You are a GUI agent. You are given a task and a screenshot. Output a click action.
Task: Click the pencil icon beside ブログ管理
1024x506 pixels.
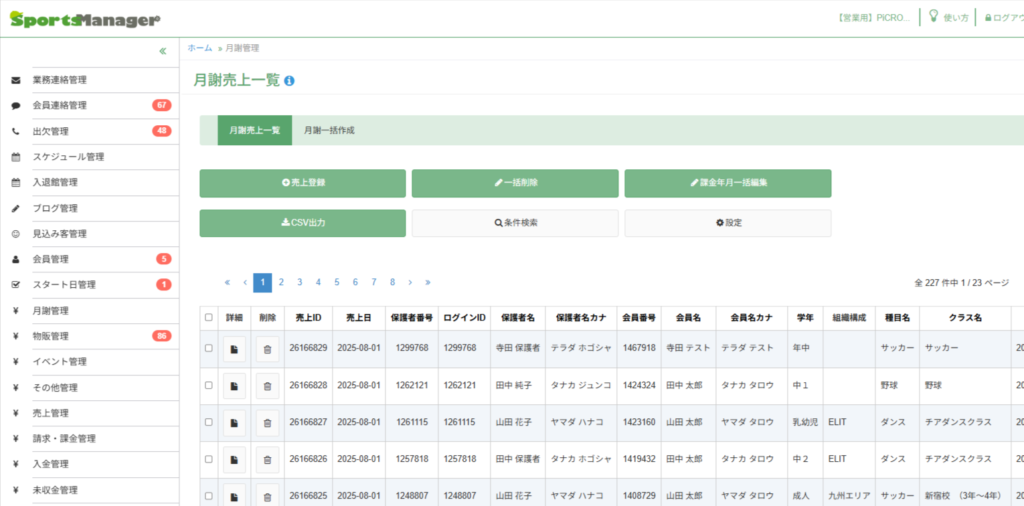coord(16,208)
